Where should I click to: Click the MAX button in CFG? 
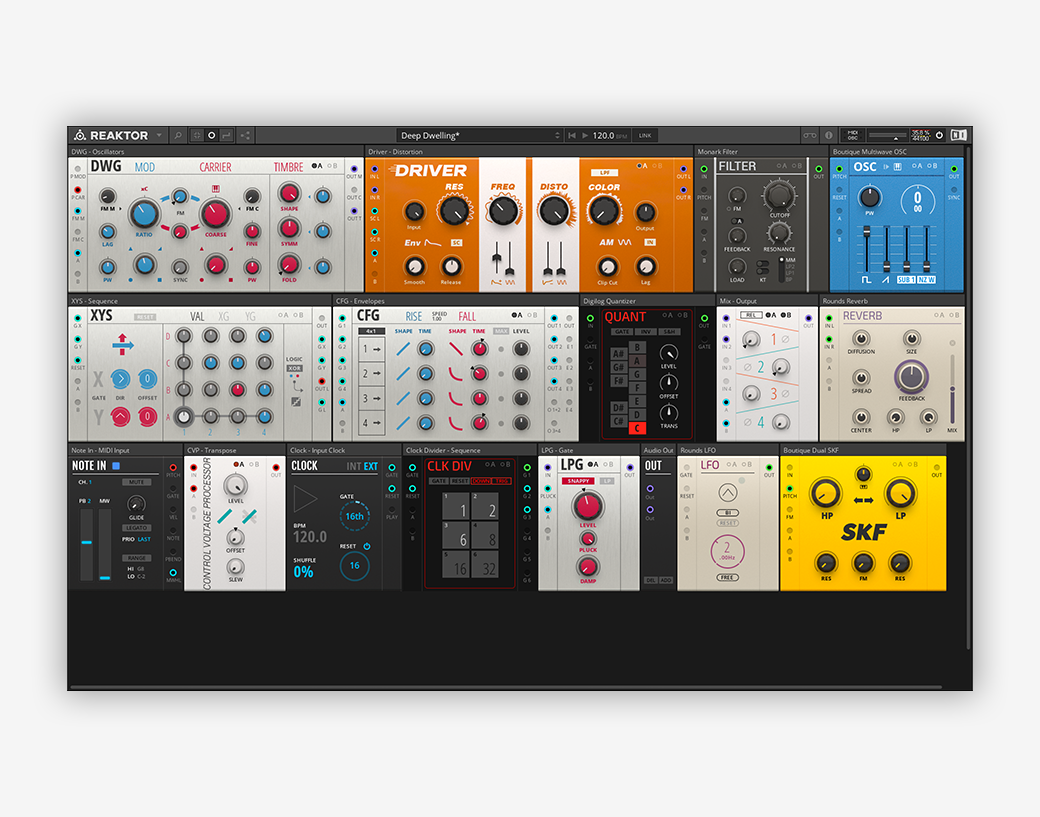pos(501,331)
